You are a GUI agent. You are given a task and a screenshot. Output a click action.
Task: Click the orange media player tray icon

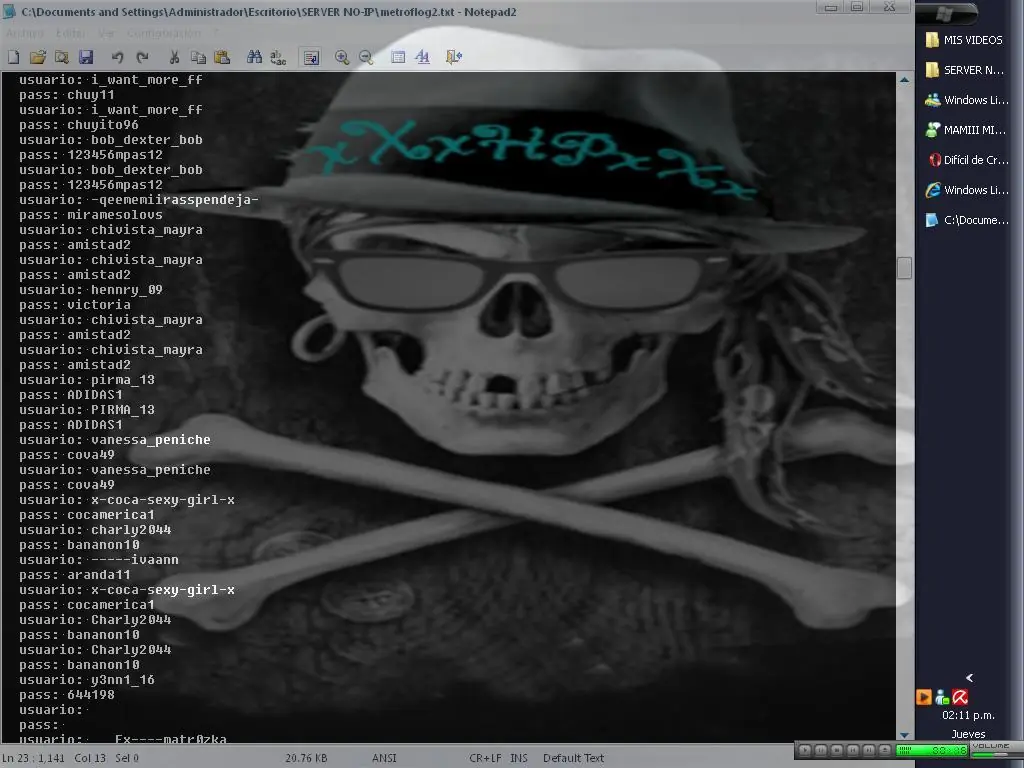(923, 697)
